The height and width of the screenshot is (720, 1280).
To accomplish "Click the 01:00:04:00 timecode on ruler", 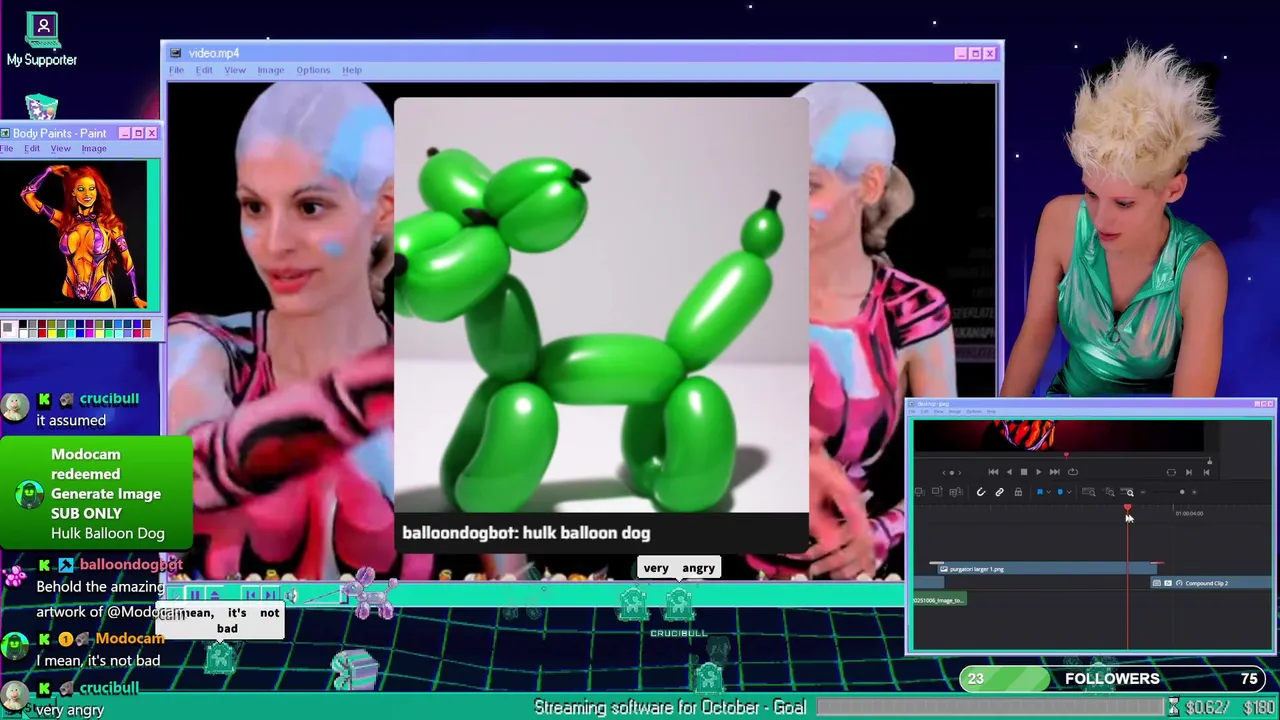I will [x=1189, y=514].
